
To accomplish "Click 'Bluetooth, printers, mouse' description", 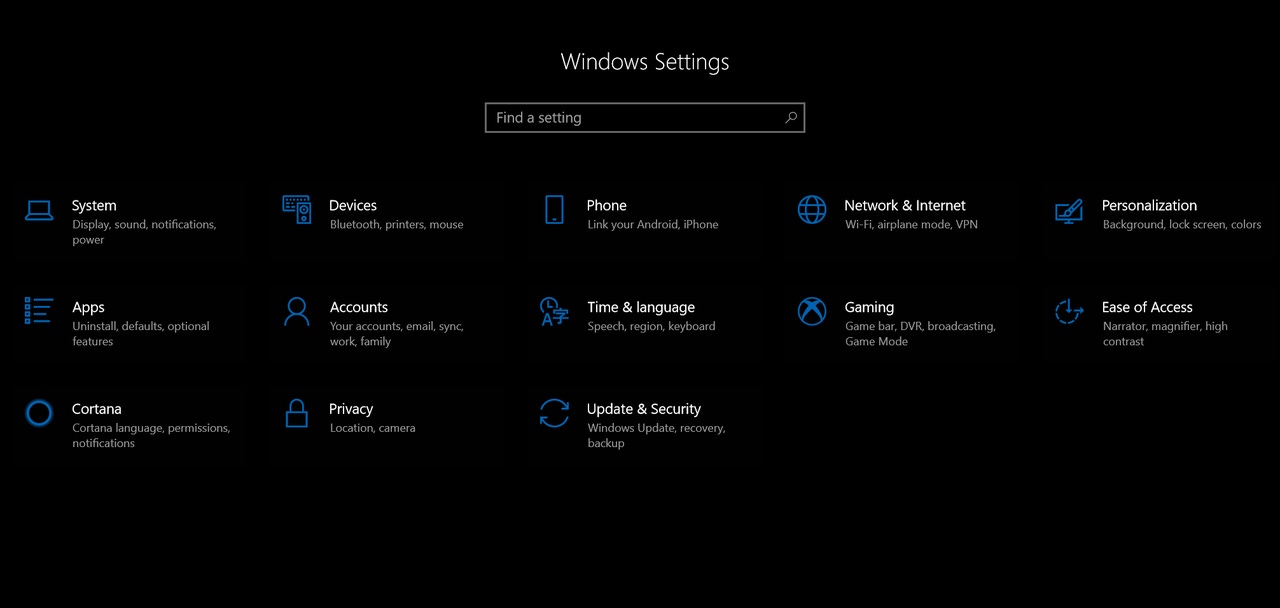I will (397, 225).
